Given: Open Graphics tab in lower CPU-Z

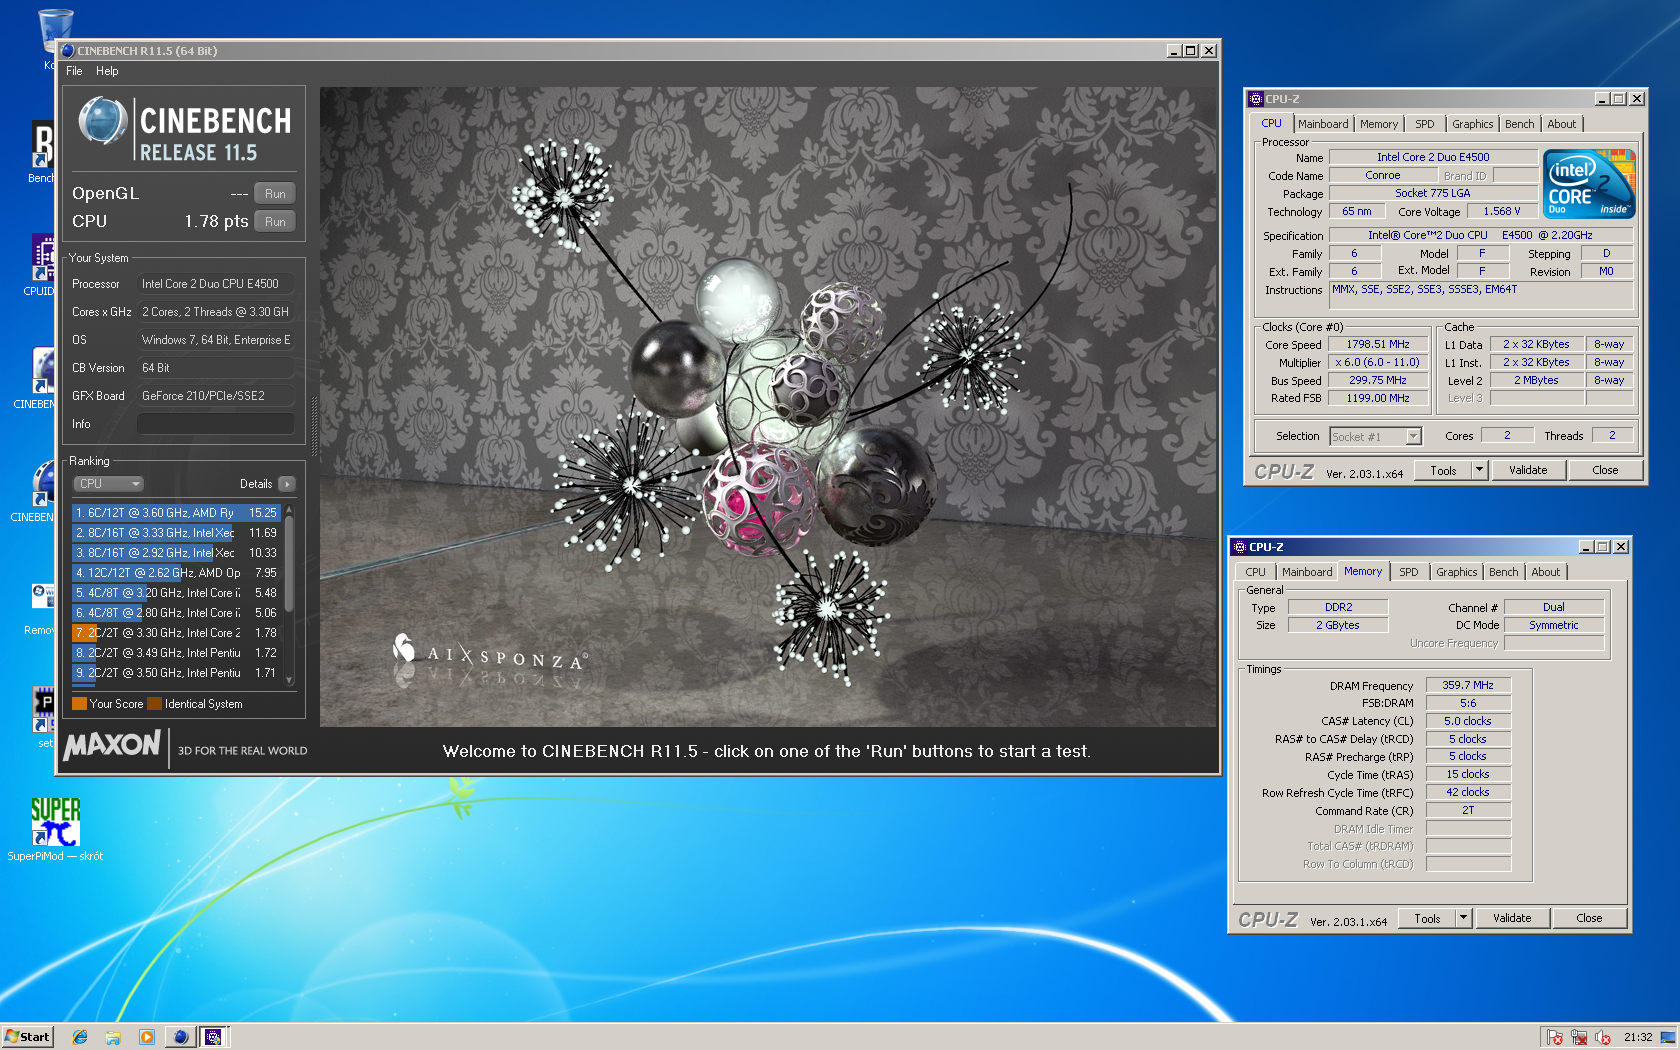Looking at the screenshot, I should pyautogui.click(x=1457, y=572).
